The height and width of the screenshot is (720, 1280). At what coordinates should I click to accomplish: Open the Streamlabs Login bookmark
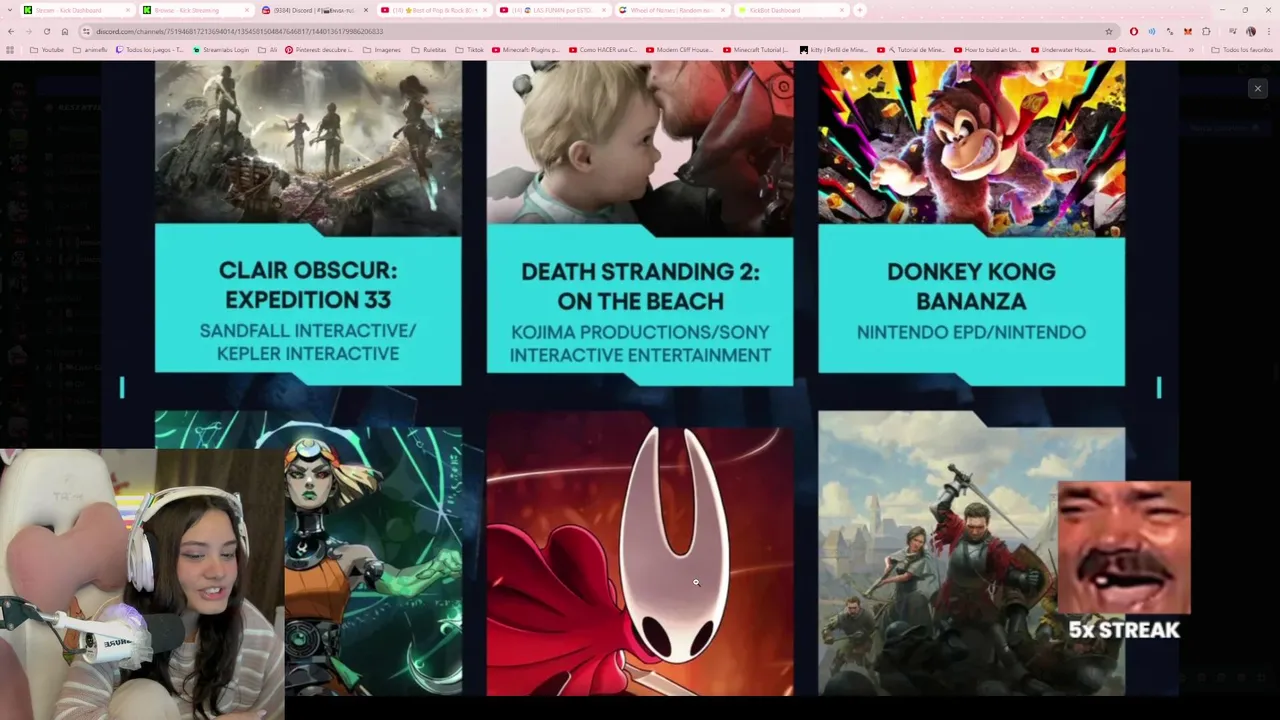pos(221,49)
